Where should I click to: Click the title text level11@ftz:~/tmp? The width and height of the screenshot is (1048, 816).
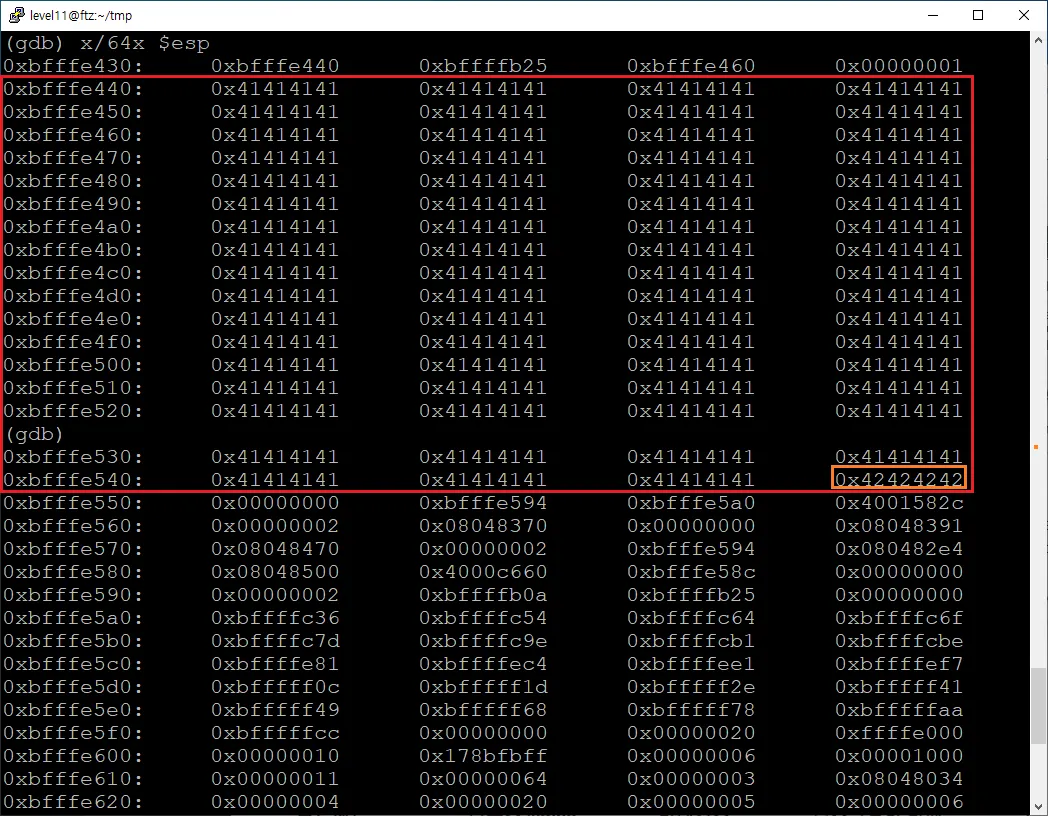[81, 15]
